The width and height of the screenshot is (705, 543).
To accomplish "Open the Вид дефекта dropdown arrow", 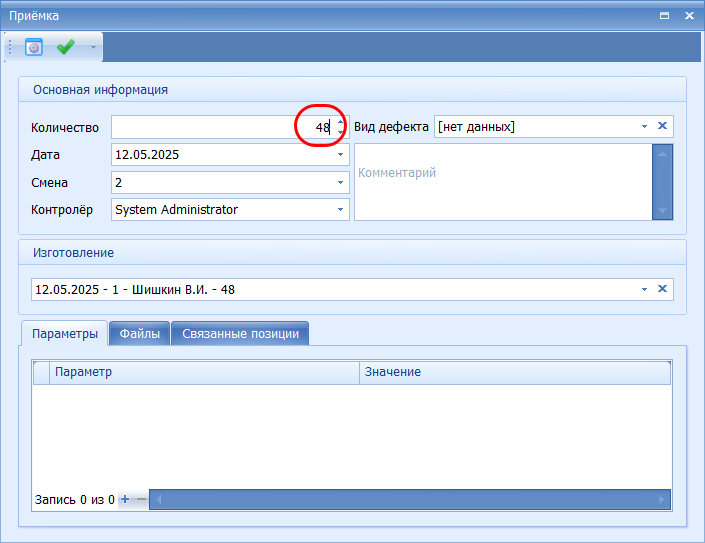I will click(644, 126).
